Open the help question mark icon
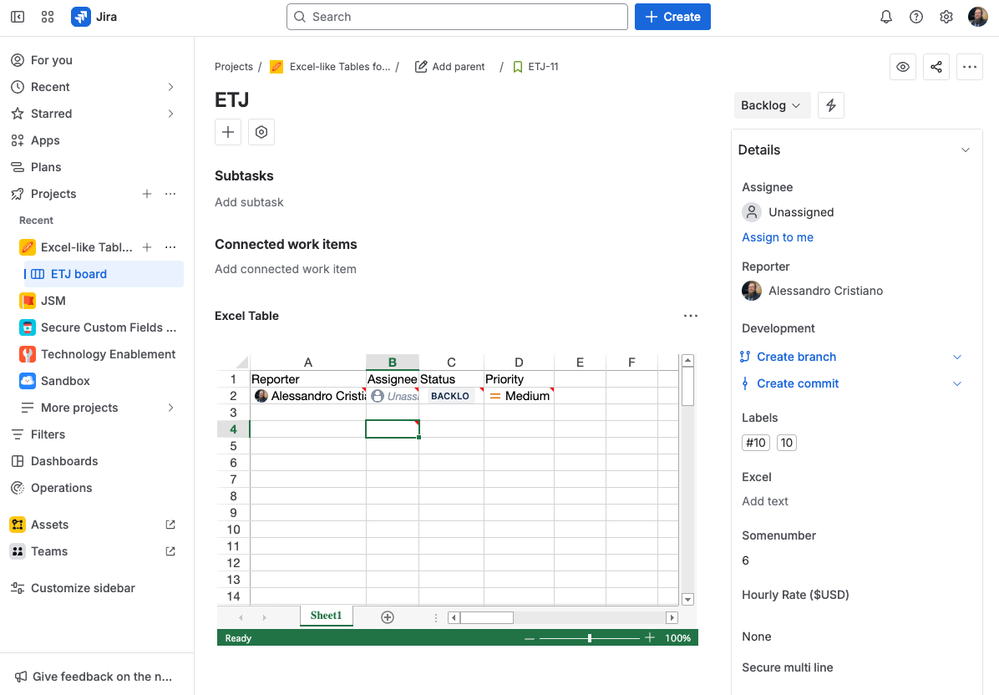 916,17
